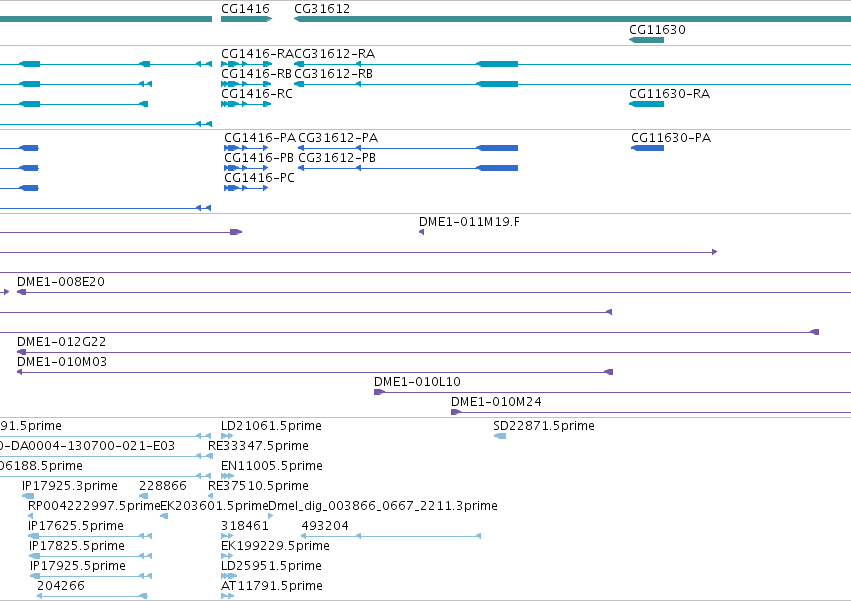The width and height of the screenshot is (851, 601).
Task: Open the RE33347.5prime EST
Action: pyautogui.click(x=211, y=456)
